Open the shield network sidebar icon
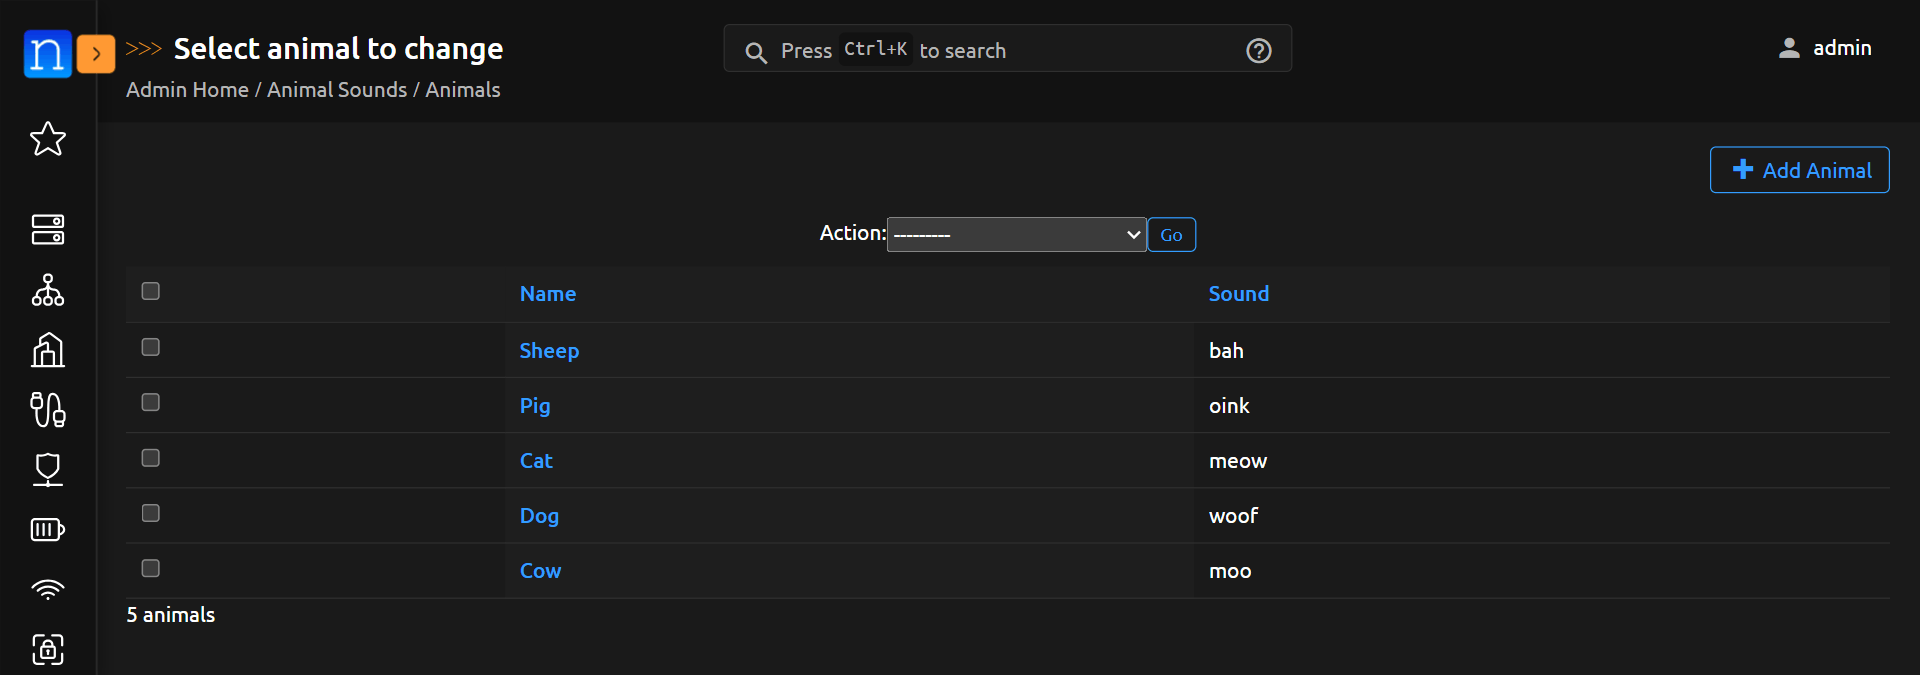This screenshot has width=1920, height=675. [x=47, y=469]
